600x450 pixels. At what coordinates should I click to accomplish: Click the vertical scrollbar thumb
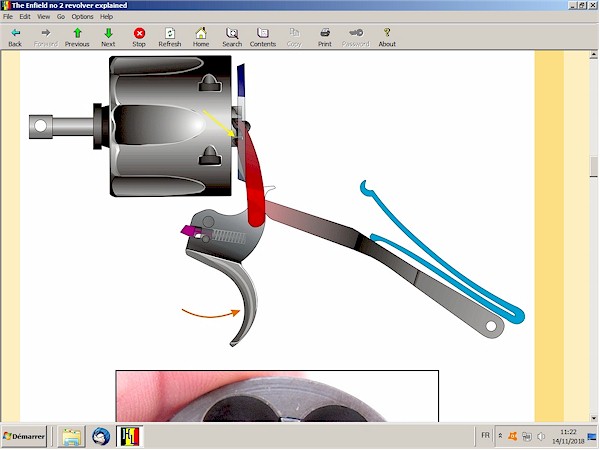(593, 165)
